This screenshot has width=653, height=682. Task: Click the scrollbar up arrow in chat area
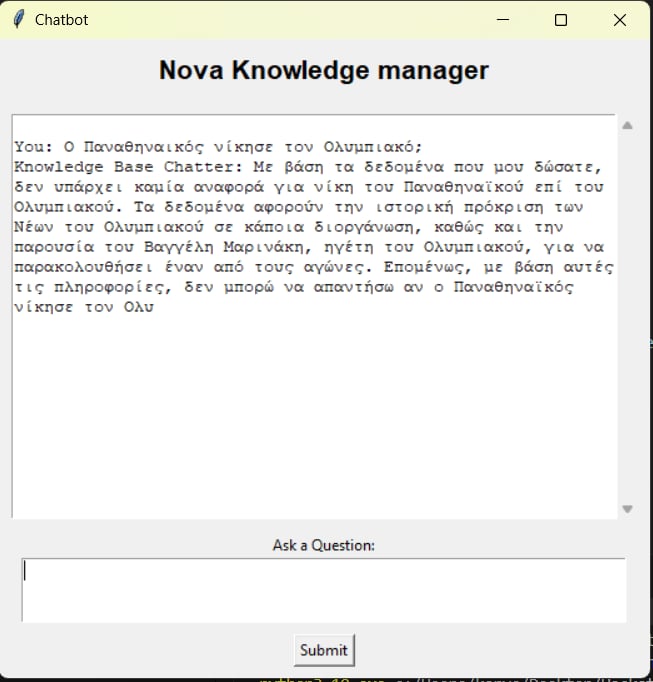click(x=627, y=126)
